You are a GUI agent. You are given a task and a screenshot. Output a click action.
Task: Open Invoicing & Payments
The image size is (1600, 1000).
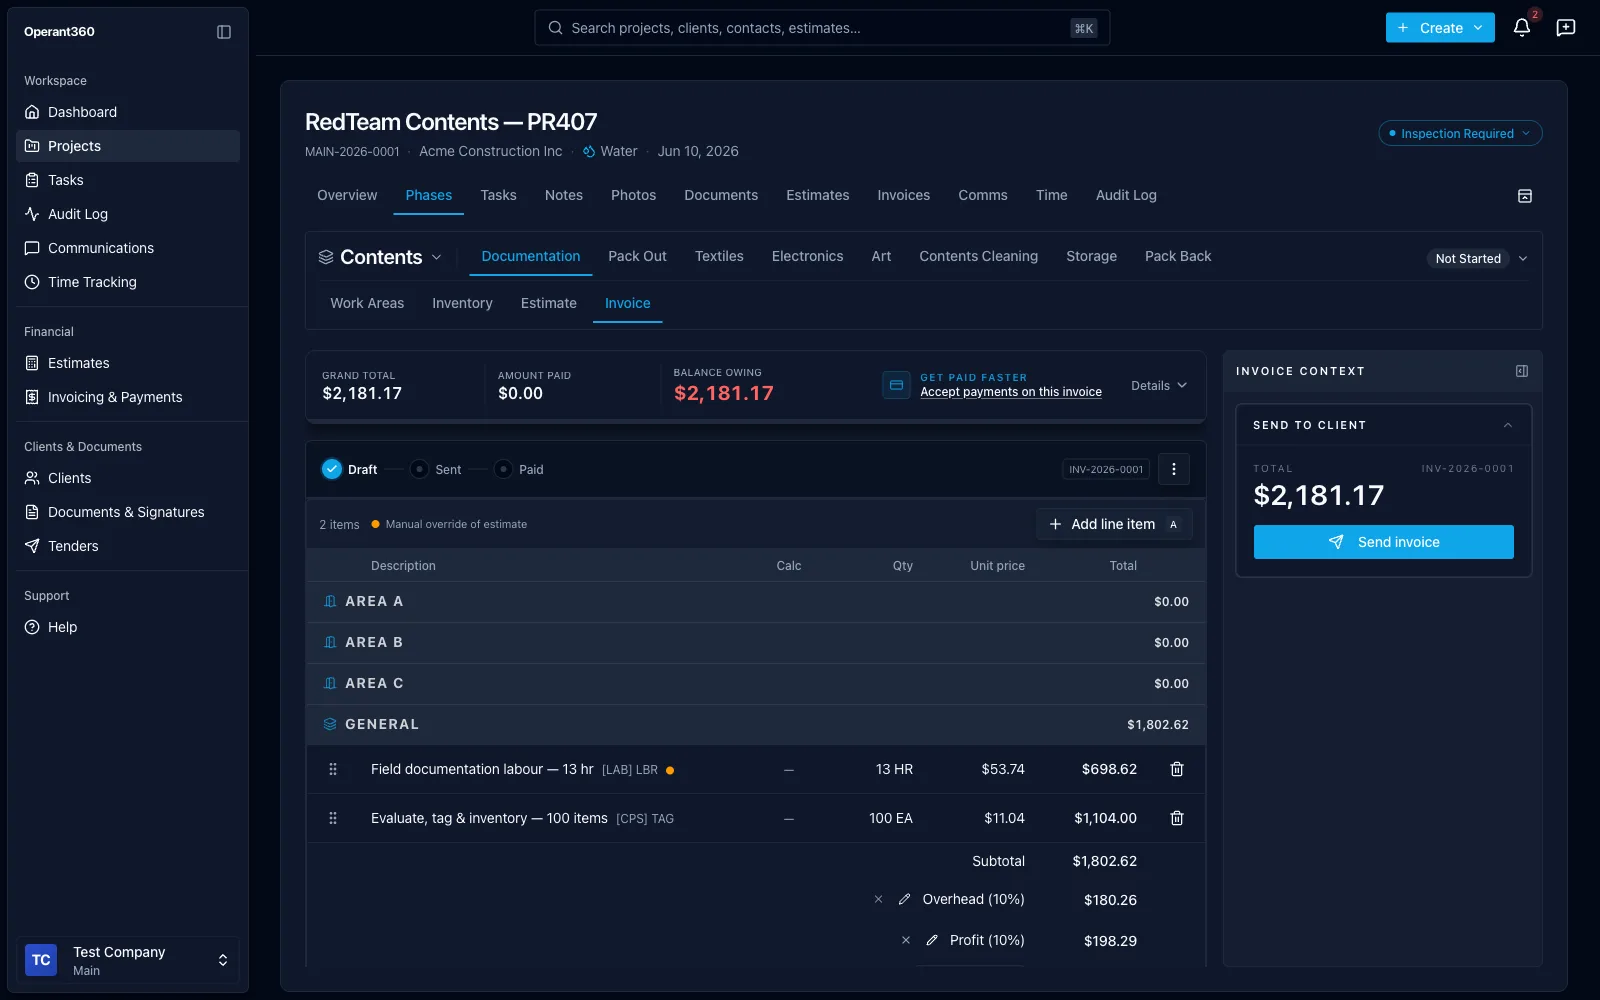[128, 397]
